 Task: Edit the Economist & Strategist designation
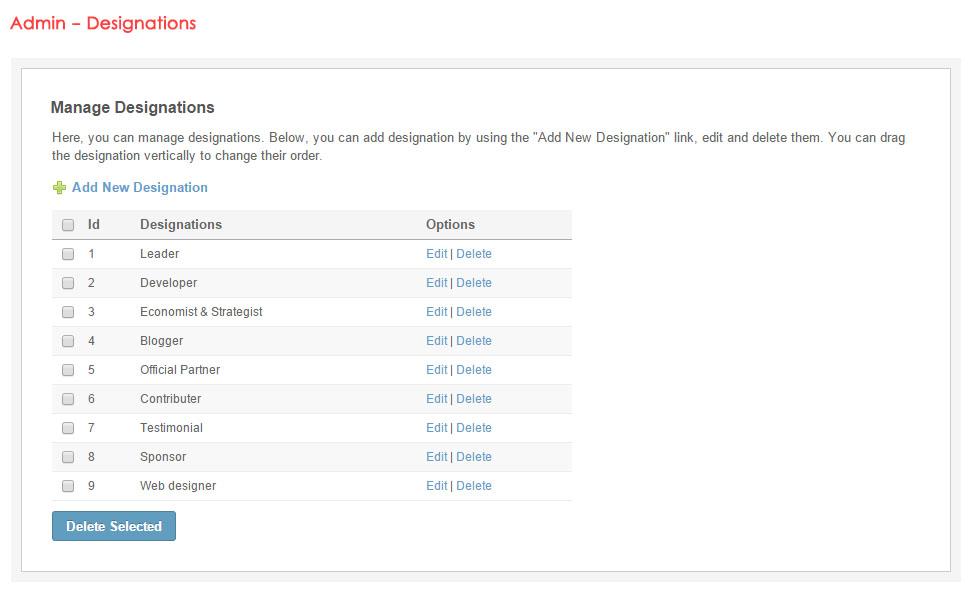pyautogui.click(x=436, y=312)
